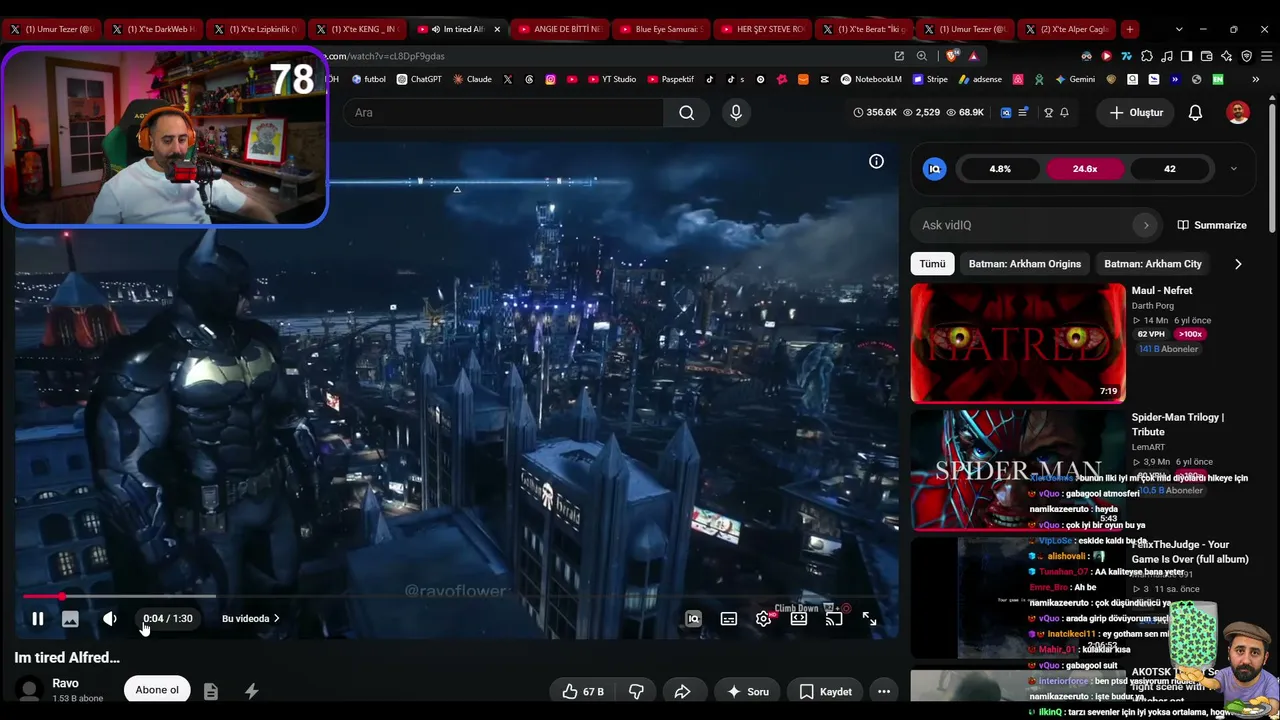Save the video with the Kaydet button
Screen dimensions: 1280x720
(826, 691)
